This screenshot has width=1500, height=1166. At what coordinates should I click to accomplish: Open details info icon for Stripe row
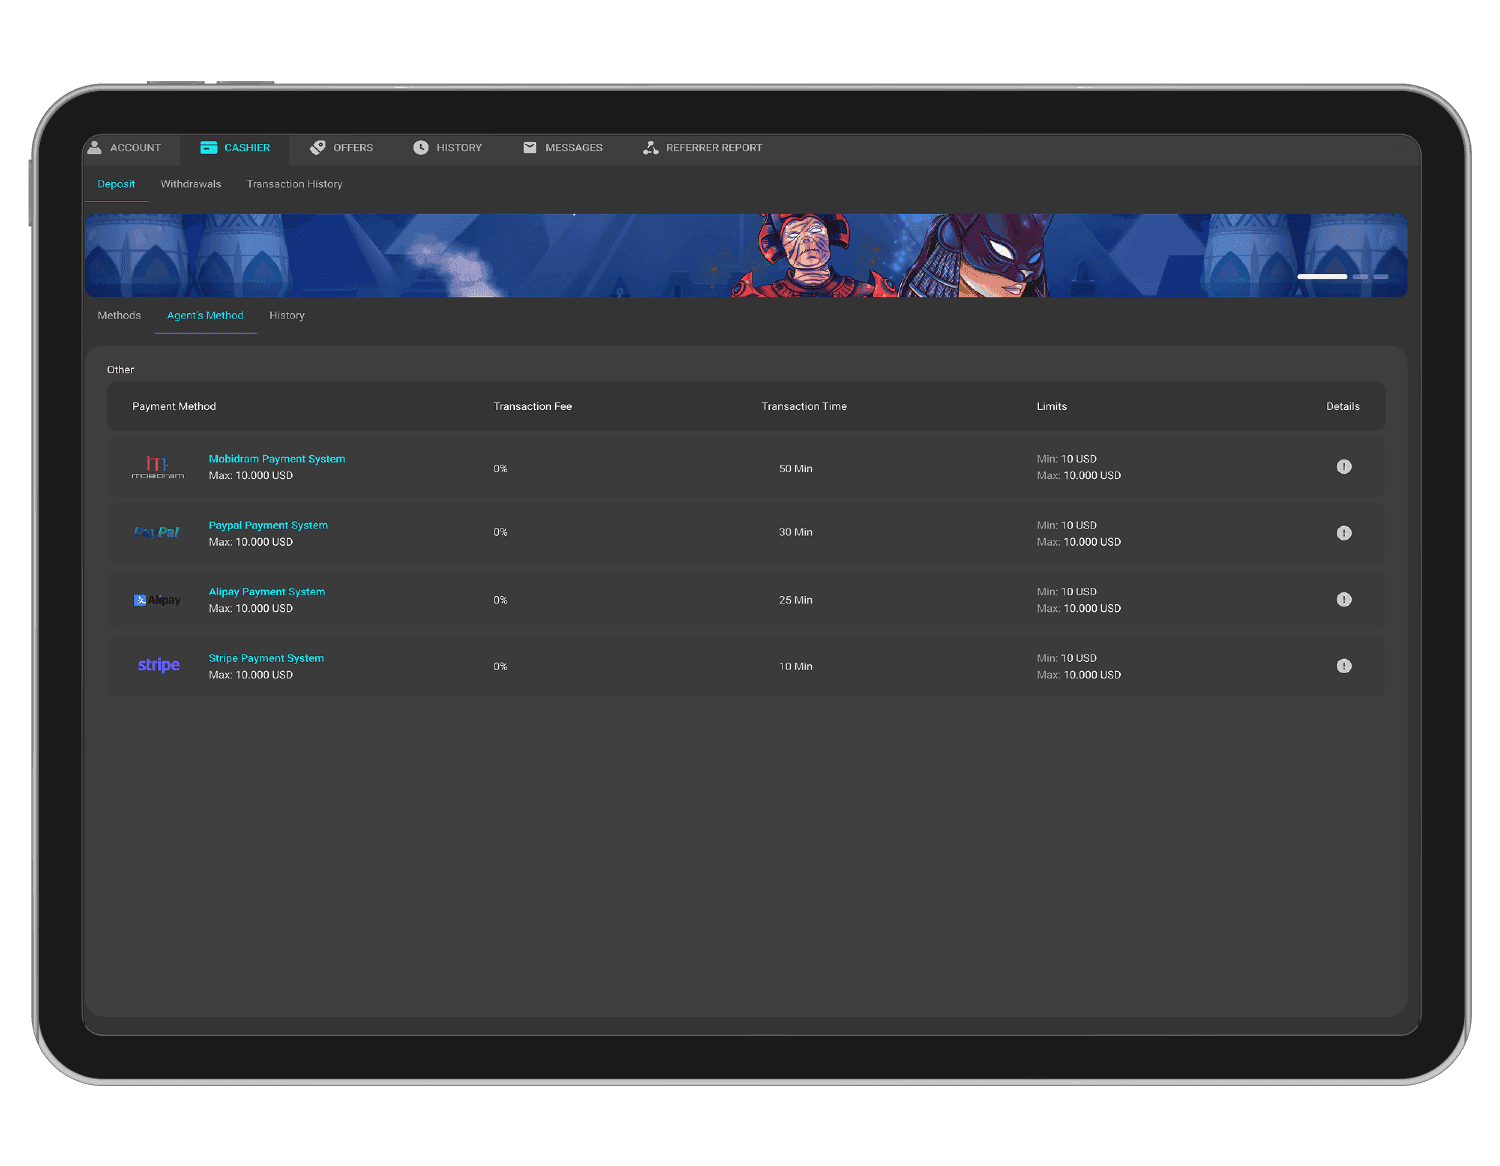1344,666
